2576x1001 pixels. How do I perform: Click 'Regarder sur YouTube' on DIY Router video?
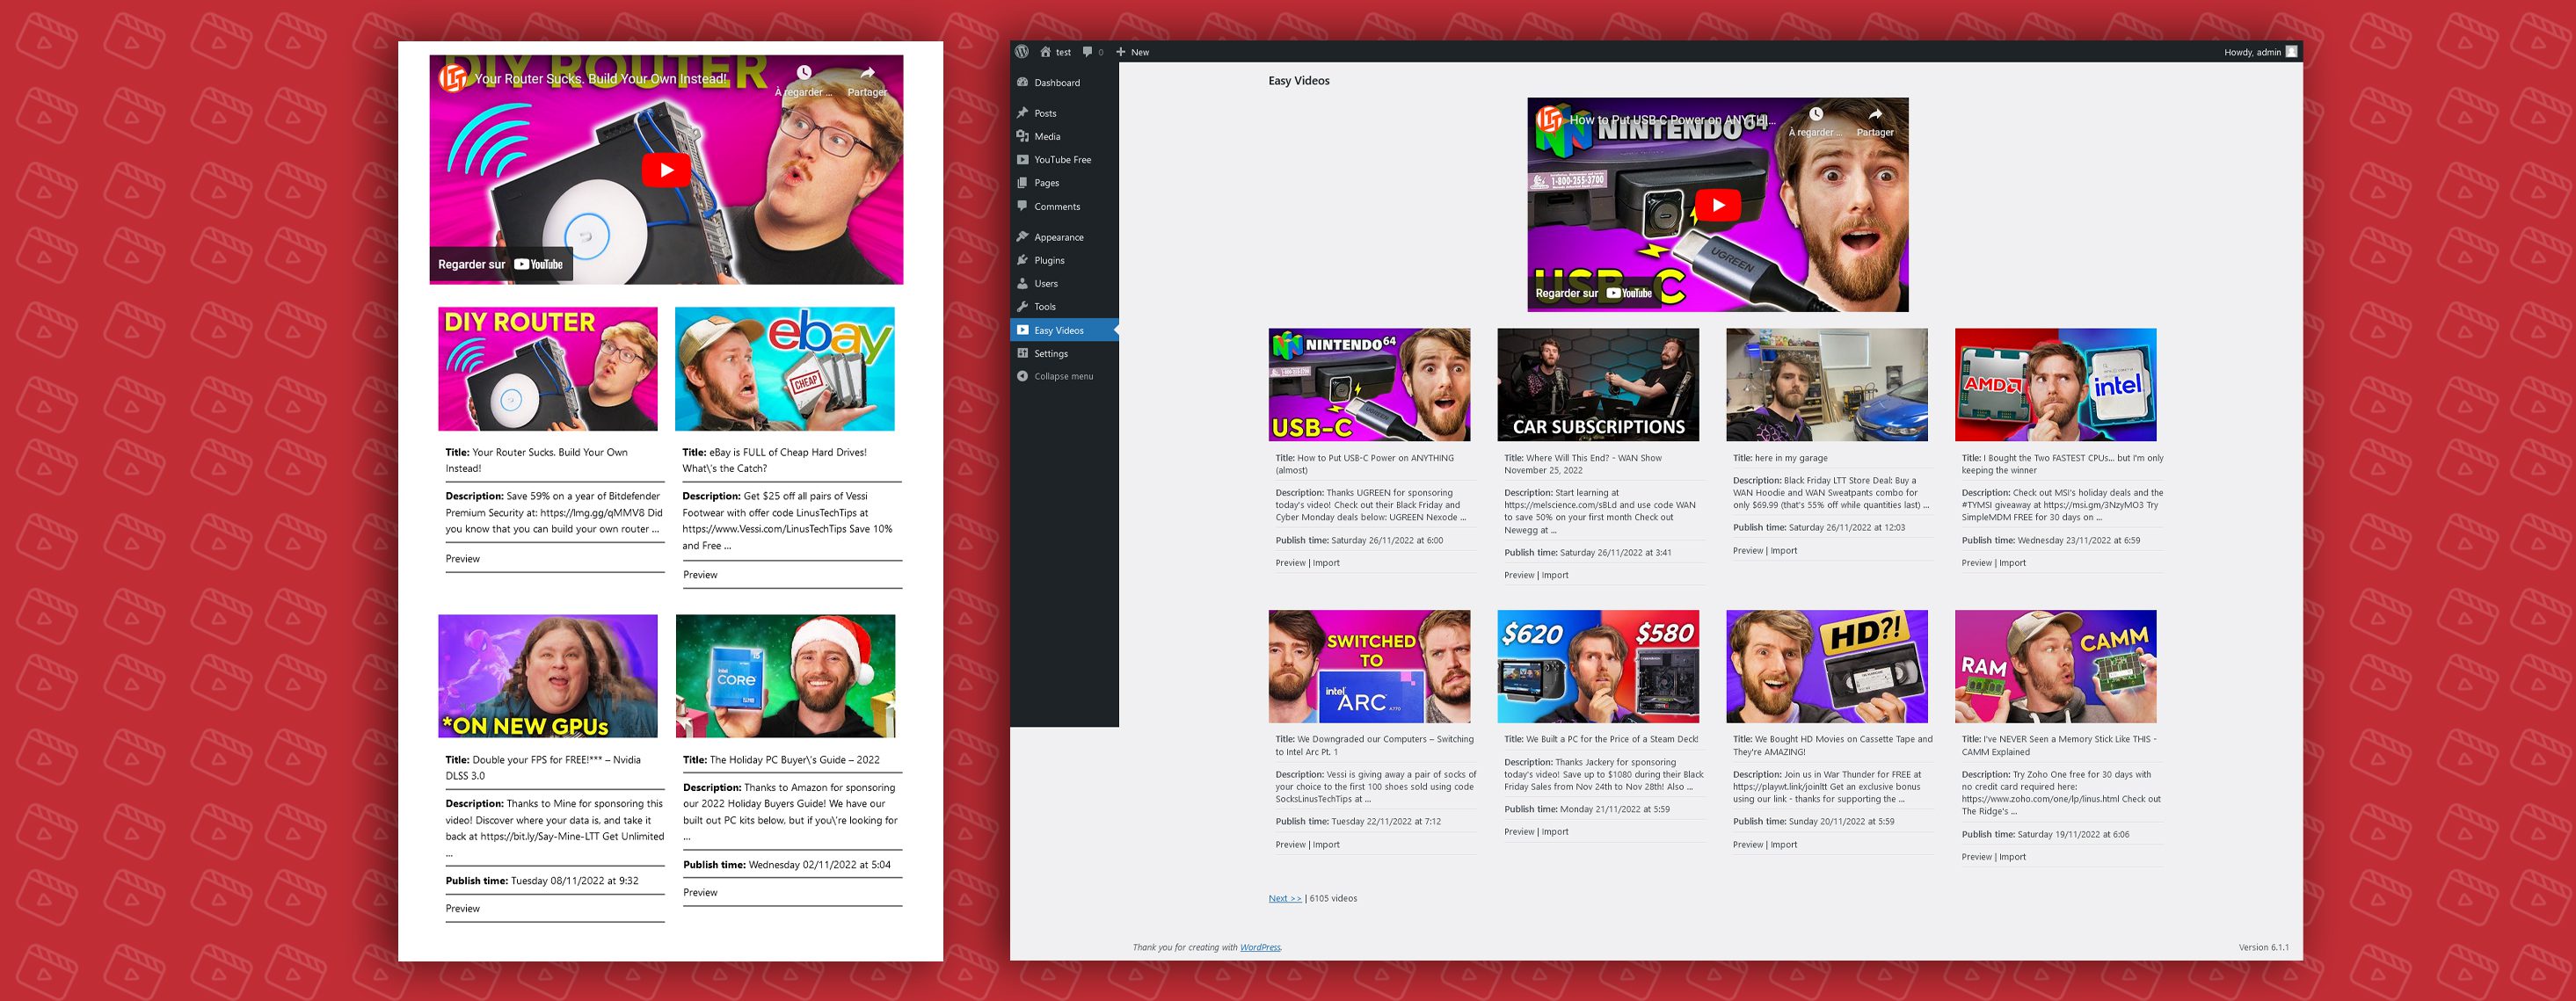click(x=501, y=264)
